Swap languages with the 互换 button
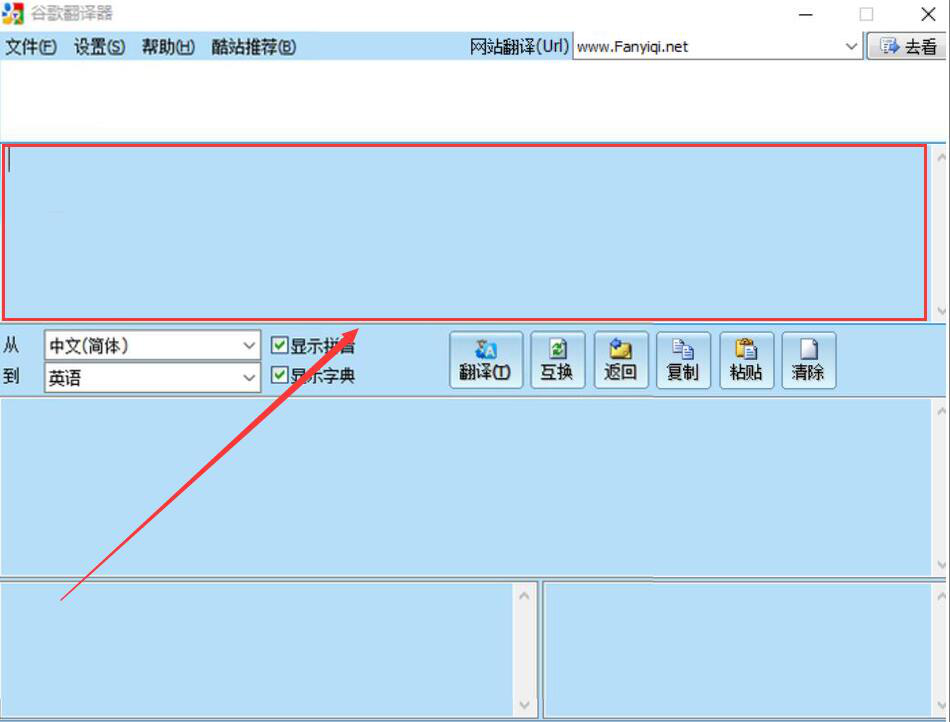The height and width of the screenshot is (722, 950). (x=557, y=360)
